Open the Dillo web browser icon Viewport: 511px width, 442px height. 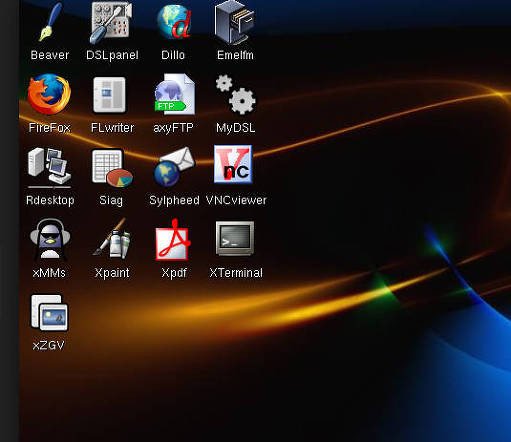pyautogui.click(x=174, y=21)
